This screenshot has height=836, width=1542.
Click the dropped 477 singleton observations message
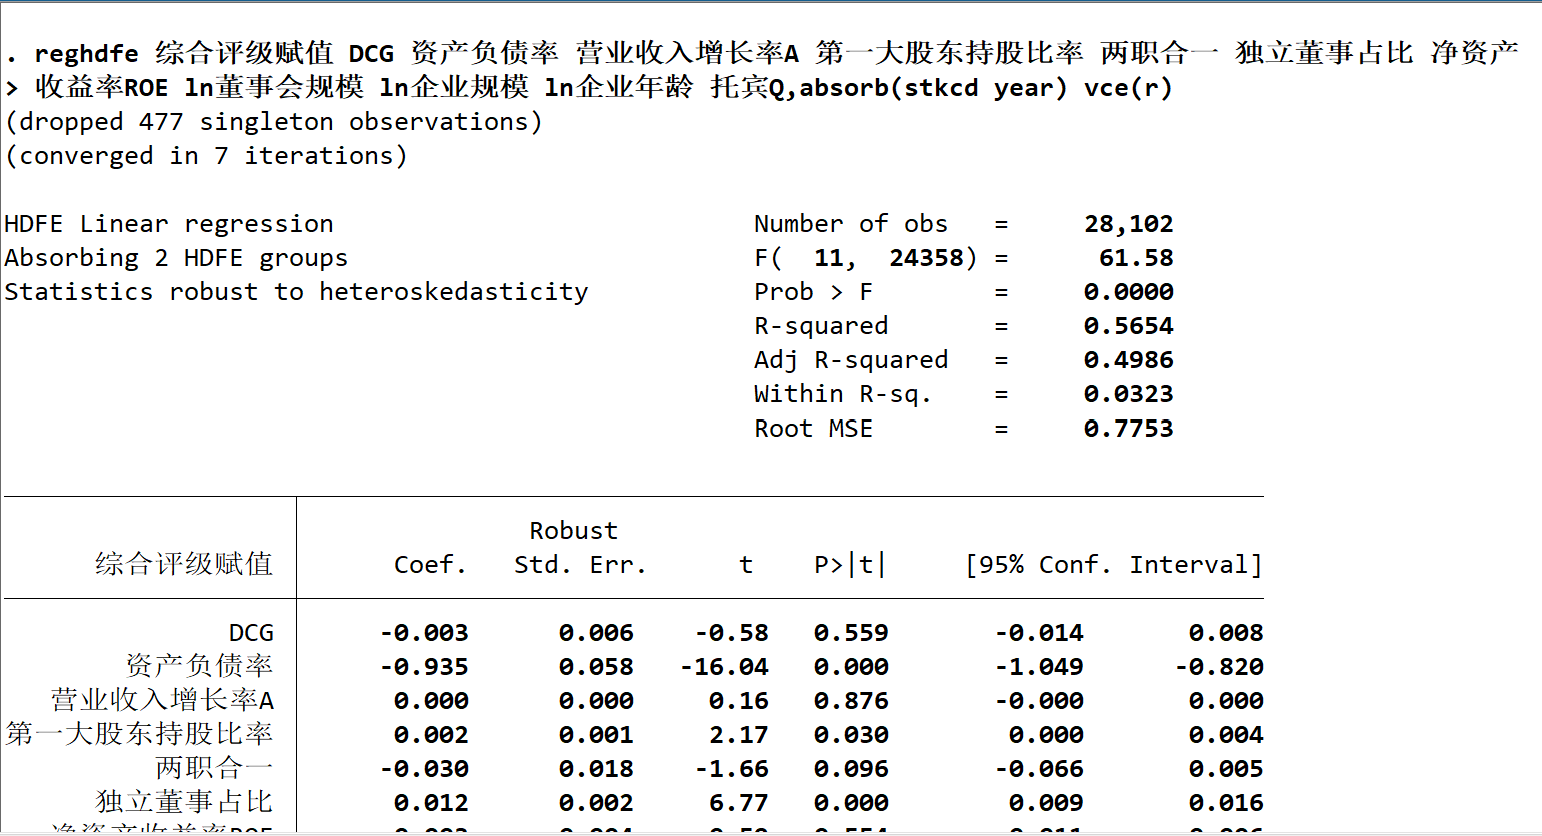coord(274,122)
